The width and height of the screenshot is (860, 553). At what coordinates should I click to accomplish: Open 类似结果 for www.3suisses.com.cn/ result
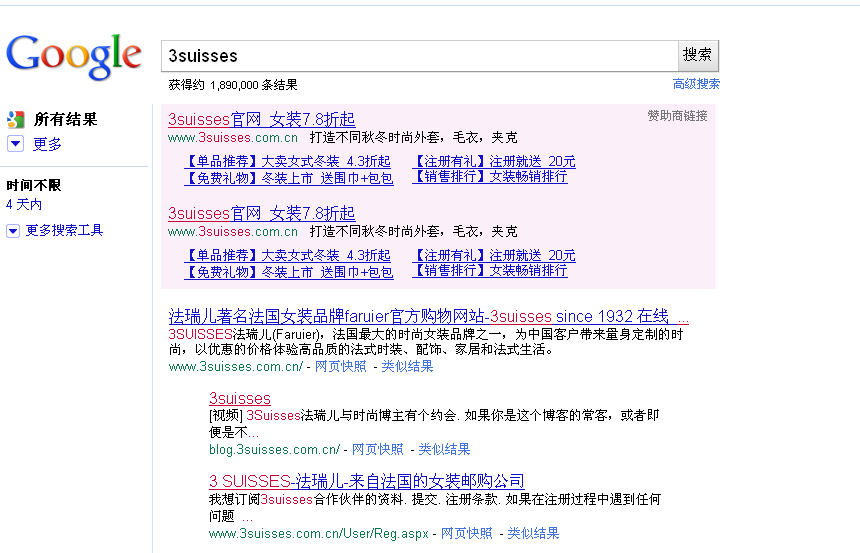tap(407, 366)
